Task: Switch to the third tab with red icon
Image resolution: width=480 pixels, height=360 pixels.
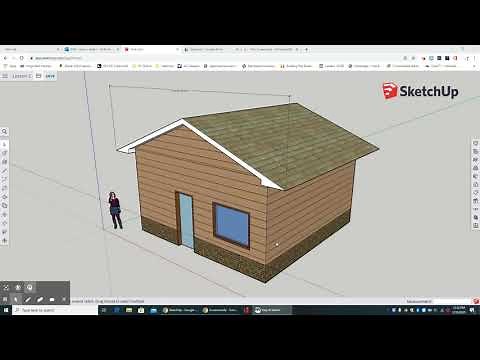Action: 152,49
